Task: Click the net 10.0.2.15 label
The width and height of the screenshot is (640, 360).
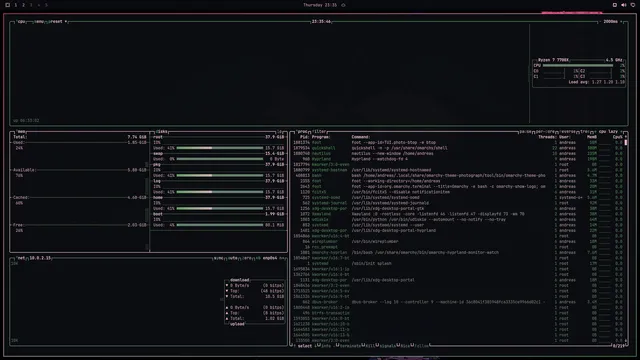Action: 40,258
